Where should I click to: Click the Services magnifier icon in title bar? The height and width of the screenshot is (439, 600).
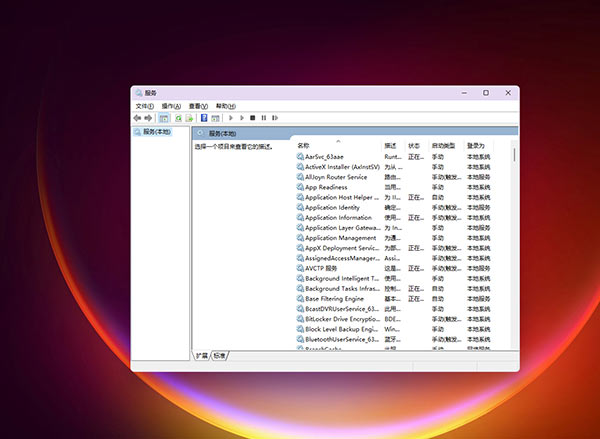point(139,93)
